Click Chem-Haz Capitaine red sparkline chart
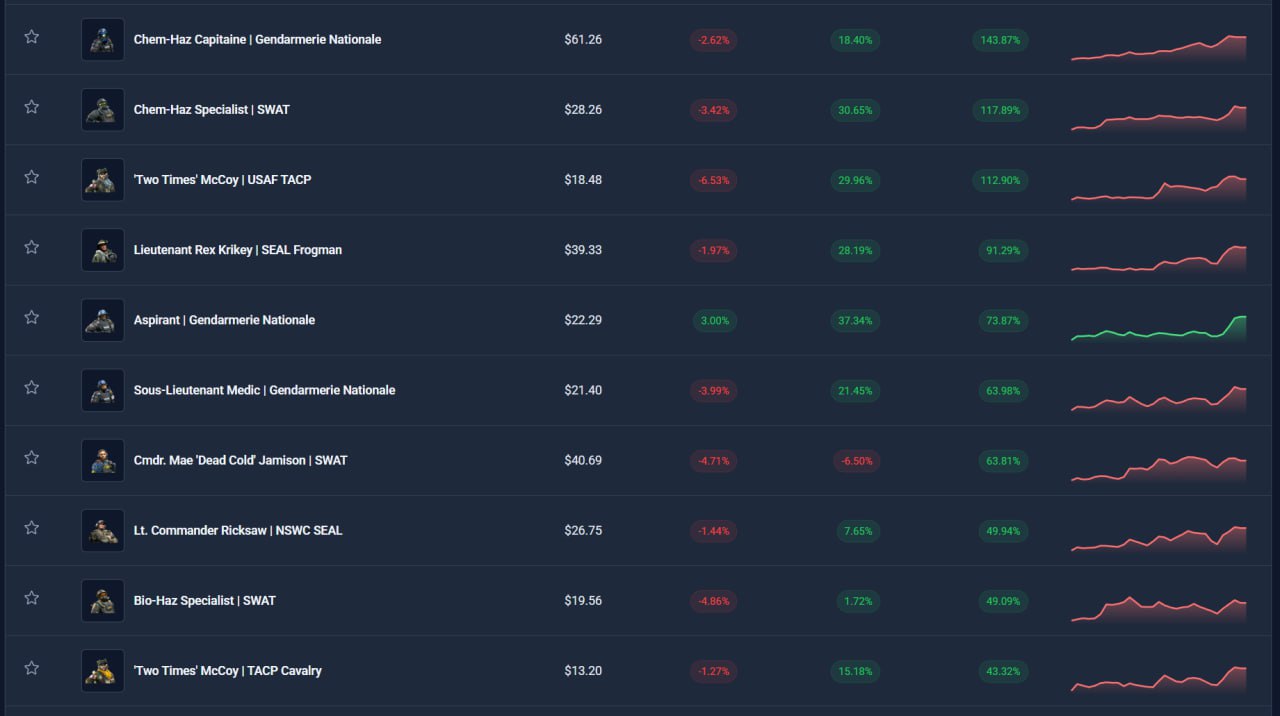This screenshot has height=716, width=1280. click(x=1159, y=48)
